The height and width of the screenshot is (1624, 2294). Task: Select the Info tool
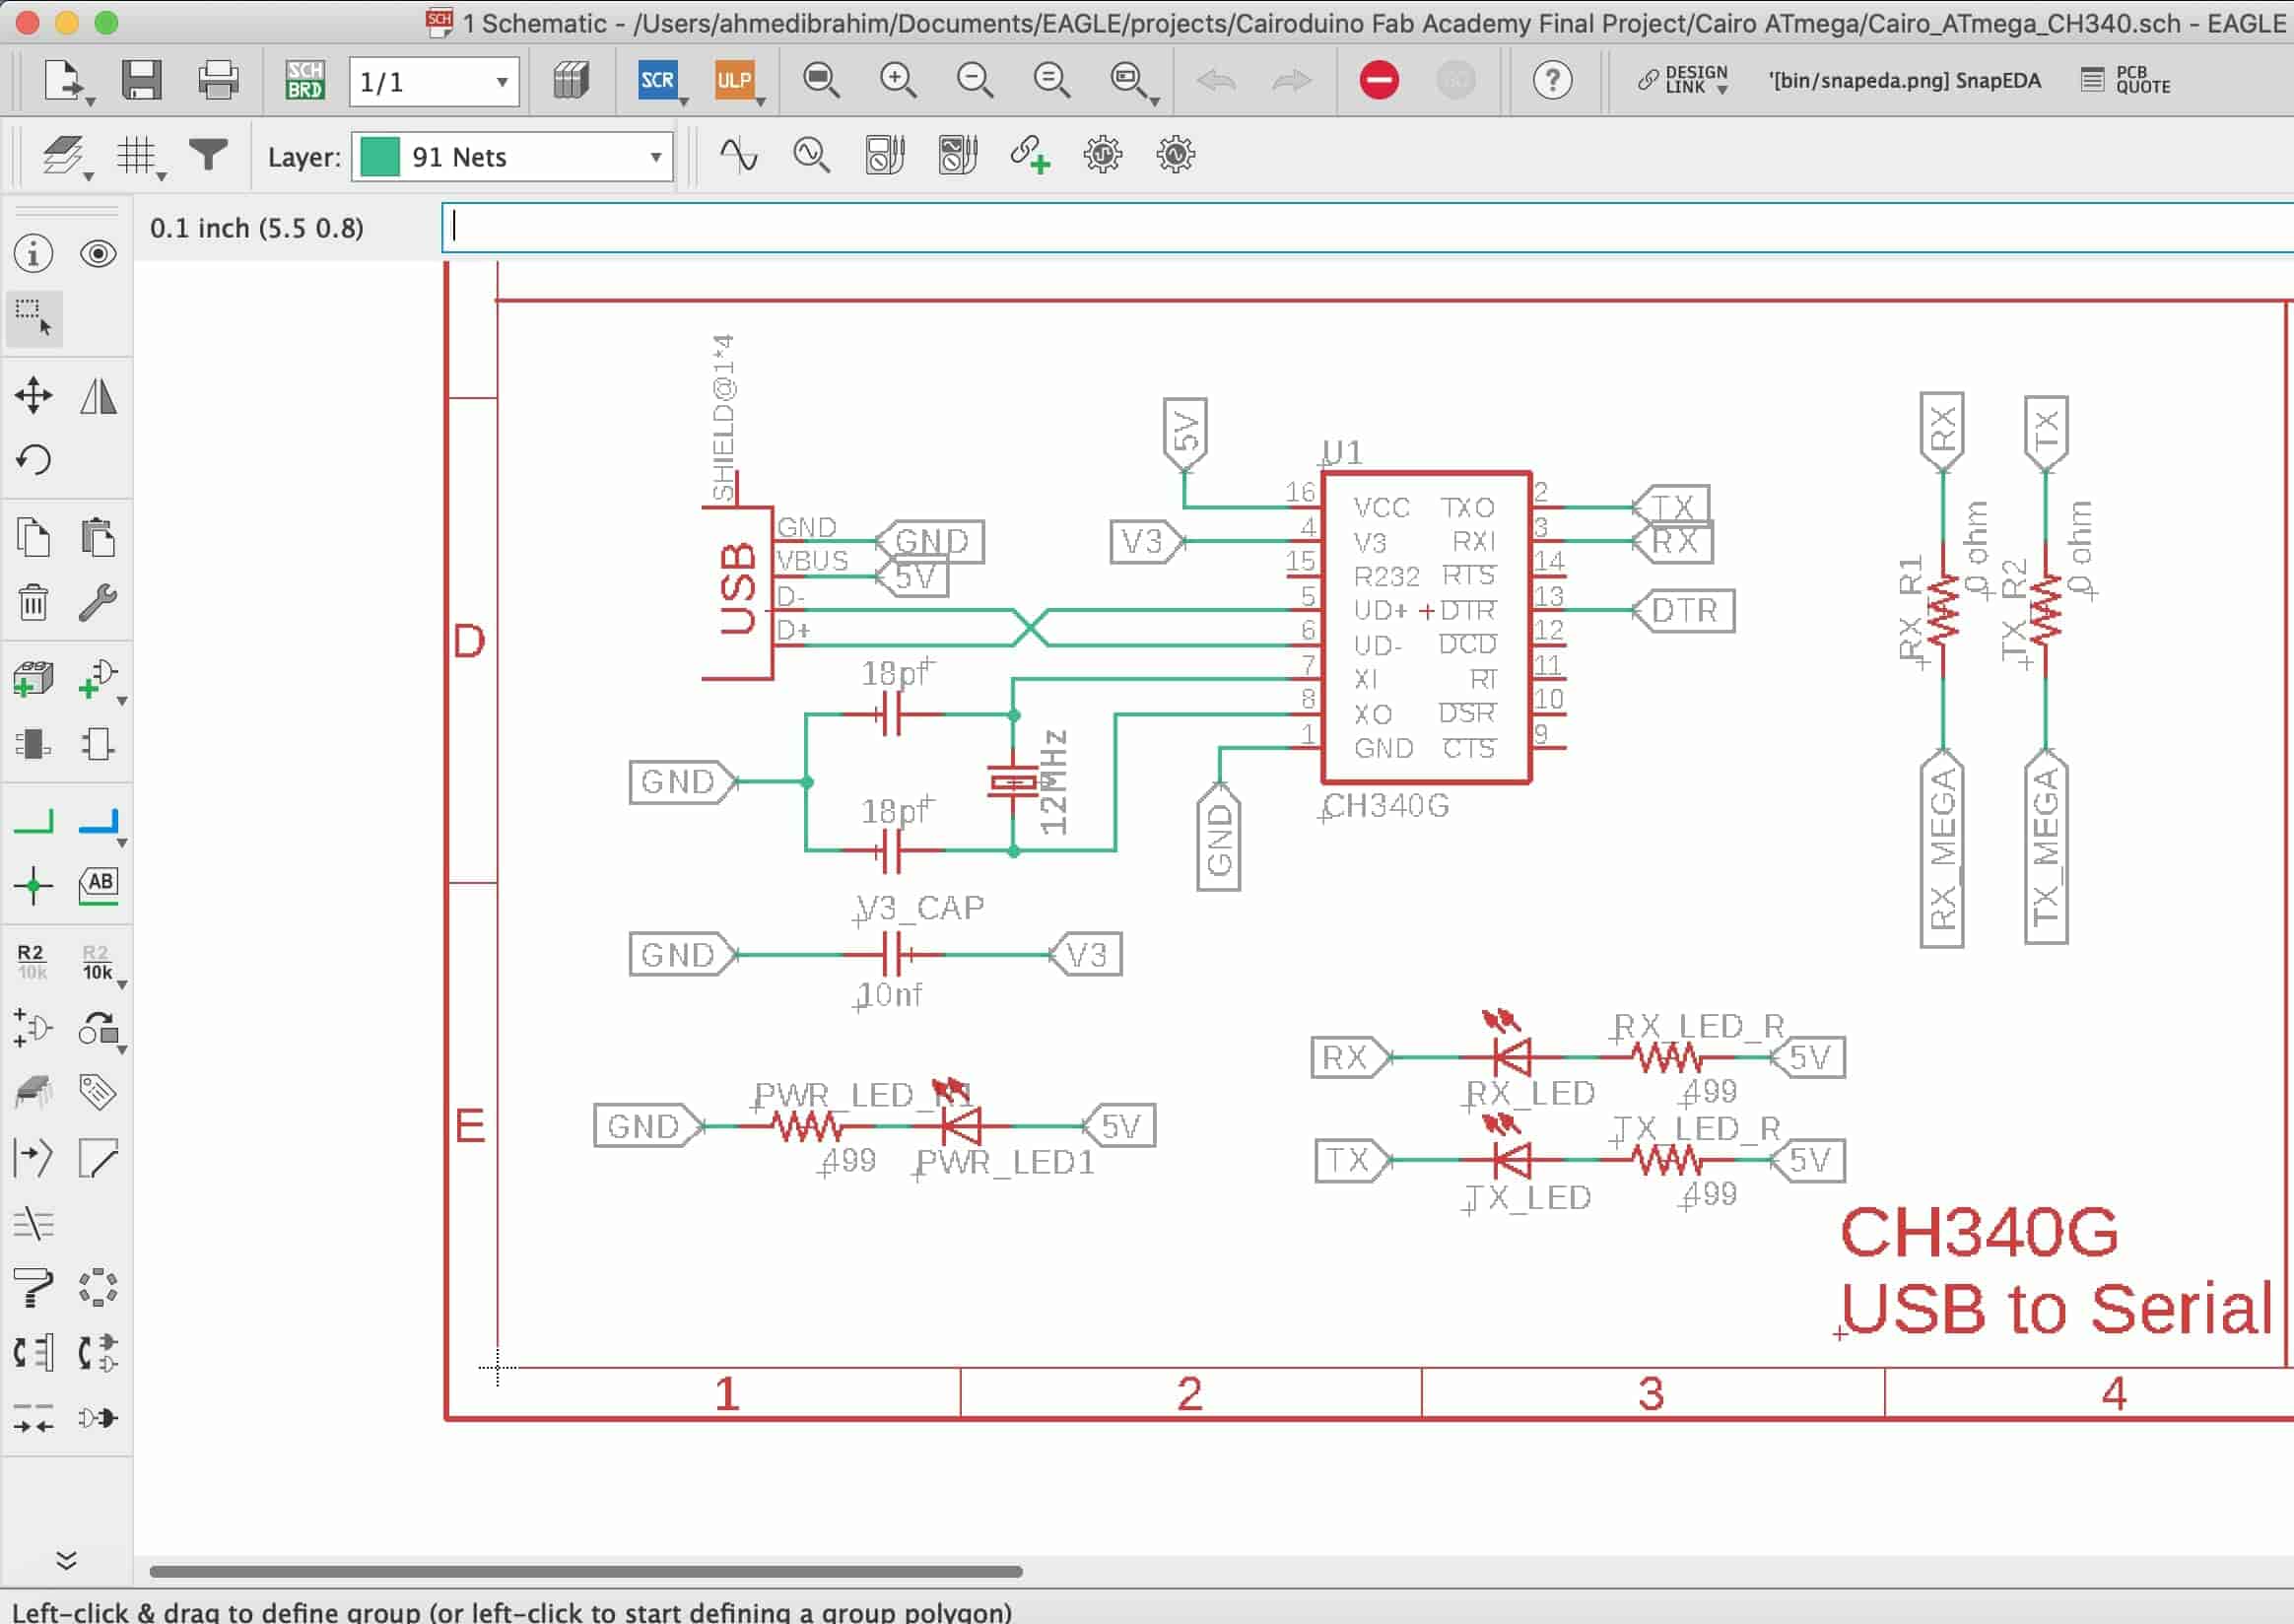pos(34,254)
